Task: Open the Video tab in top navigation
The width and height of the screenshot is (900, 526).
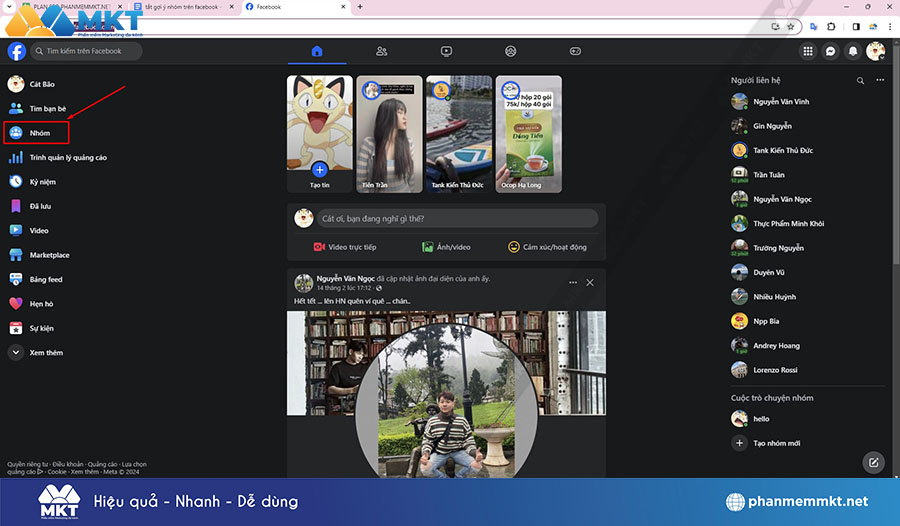Action: 446,51
